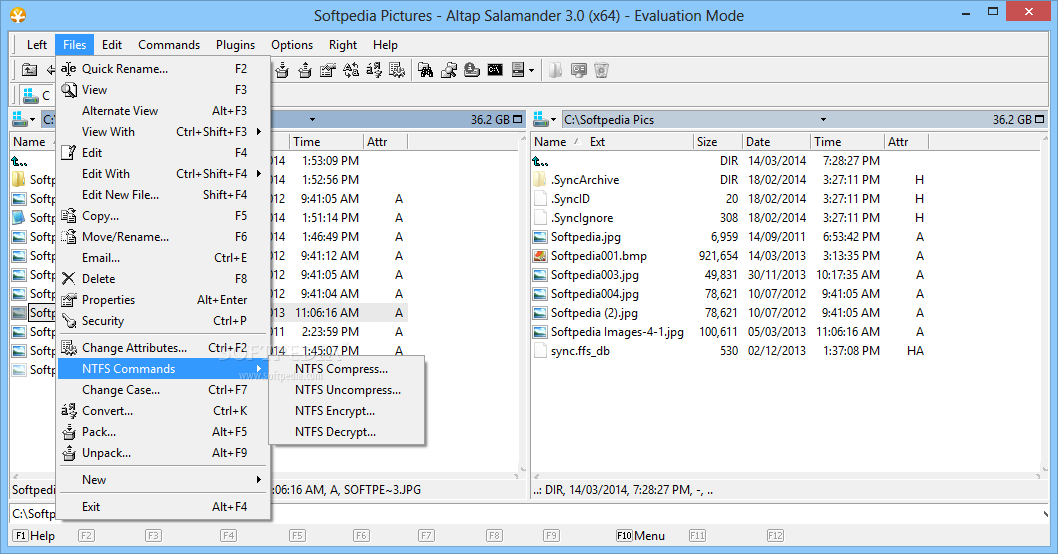Open the Commands menu

(169, 45)
